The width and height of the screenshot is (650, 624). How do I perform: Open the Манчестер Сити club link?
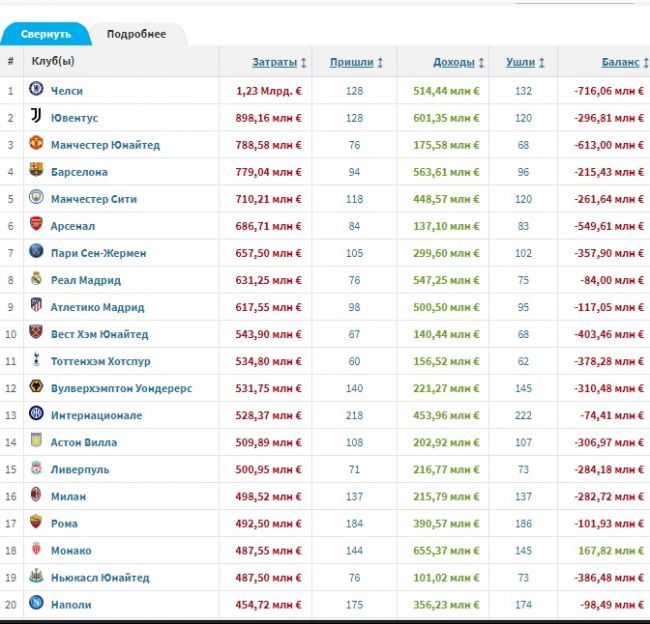click(x=94, y=199)
